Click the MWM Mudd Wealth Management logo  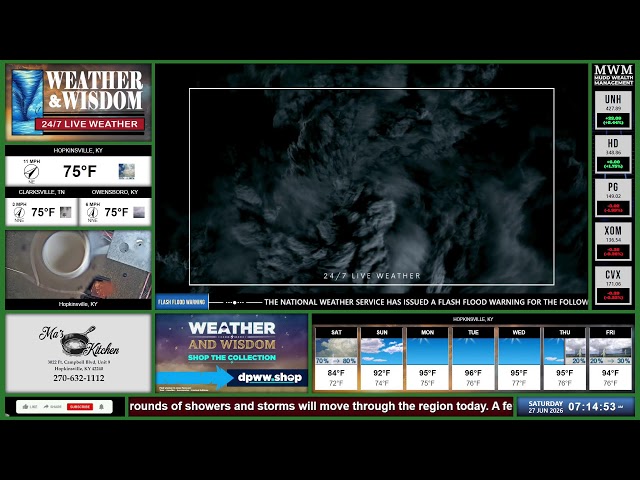(x=613, y=75)
